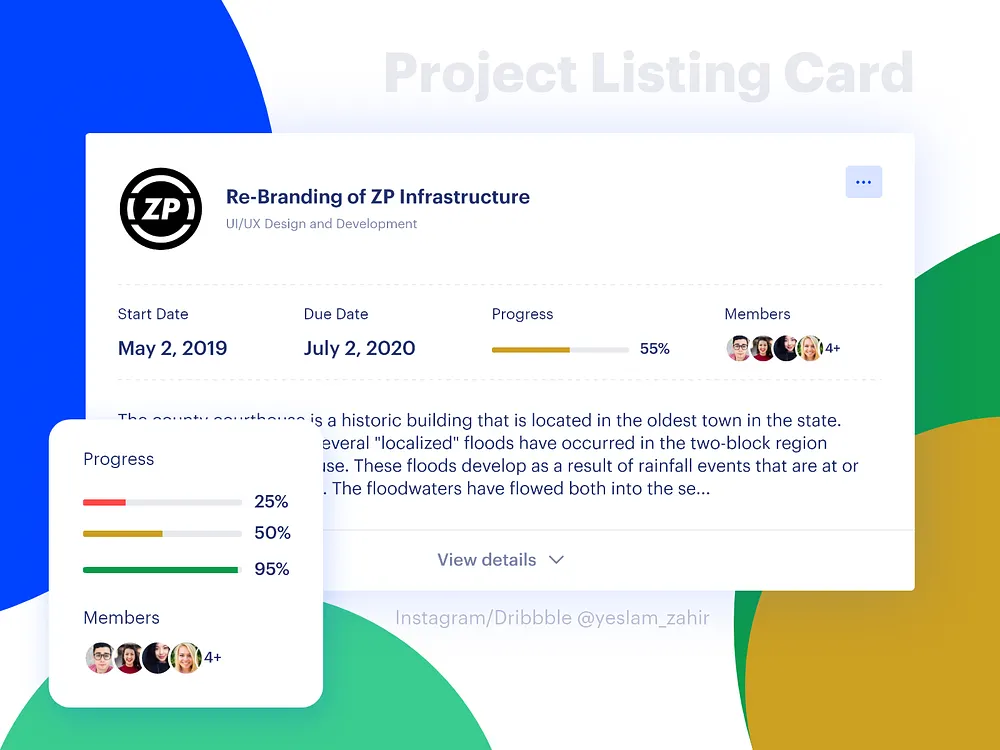This screenshot has height=750, width=1000.
Task: Click the green 95% progress bar in the popup
Action: (161, 569)
